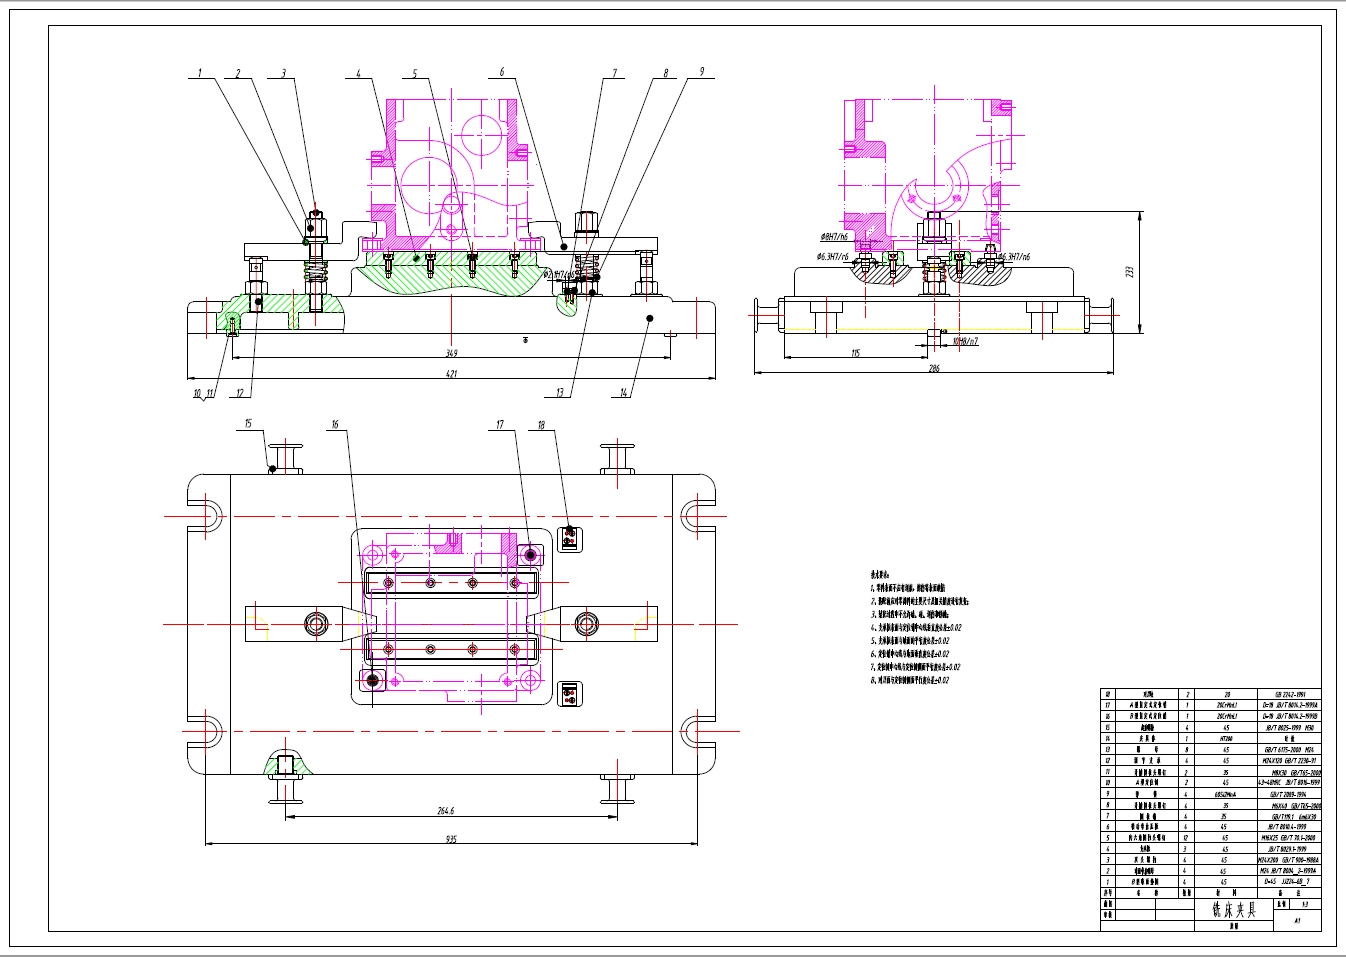Screen dimensions: 1346x957
Task: Select leader callout 12 below the front view
Action: click(x=240, y=393)
